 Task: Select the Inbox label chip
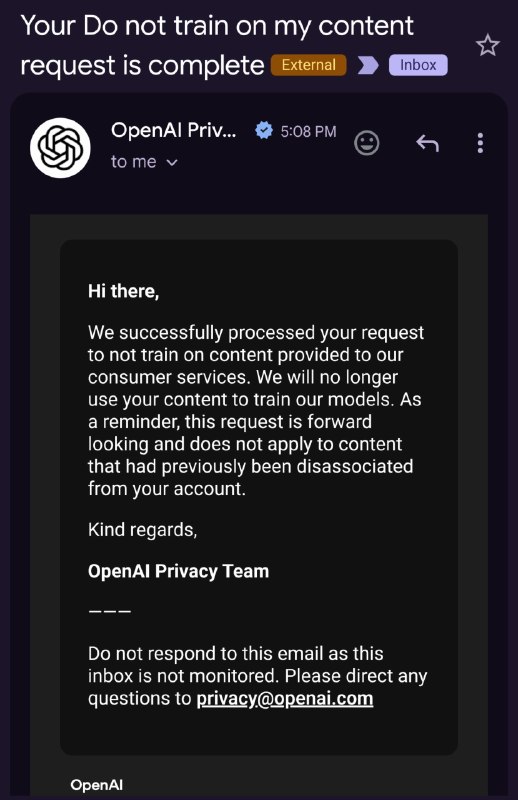(418, 65)
